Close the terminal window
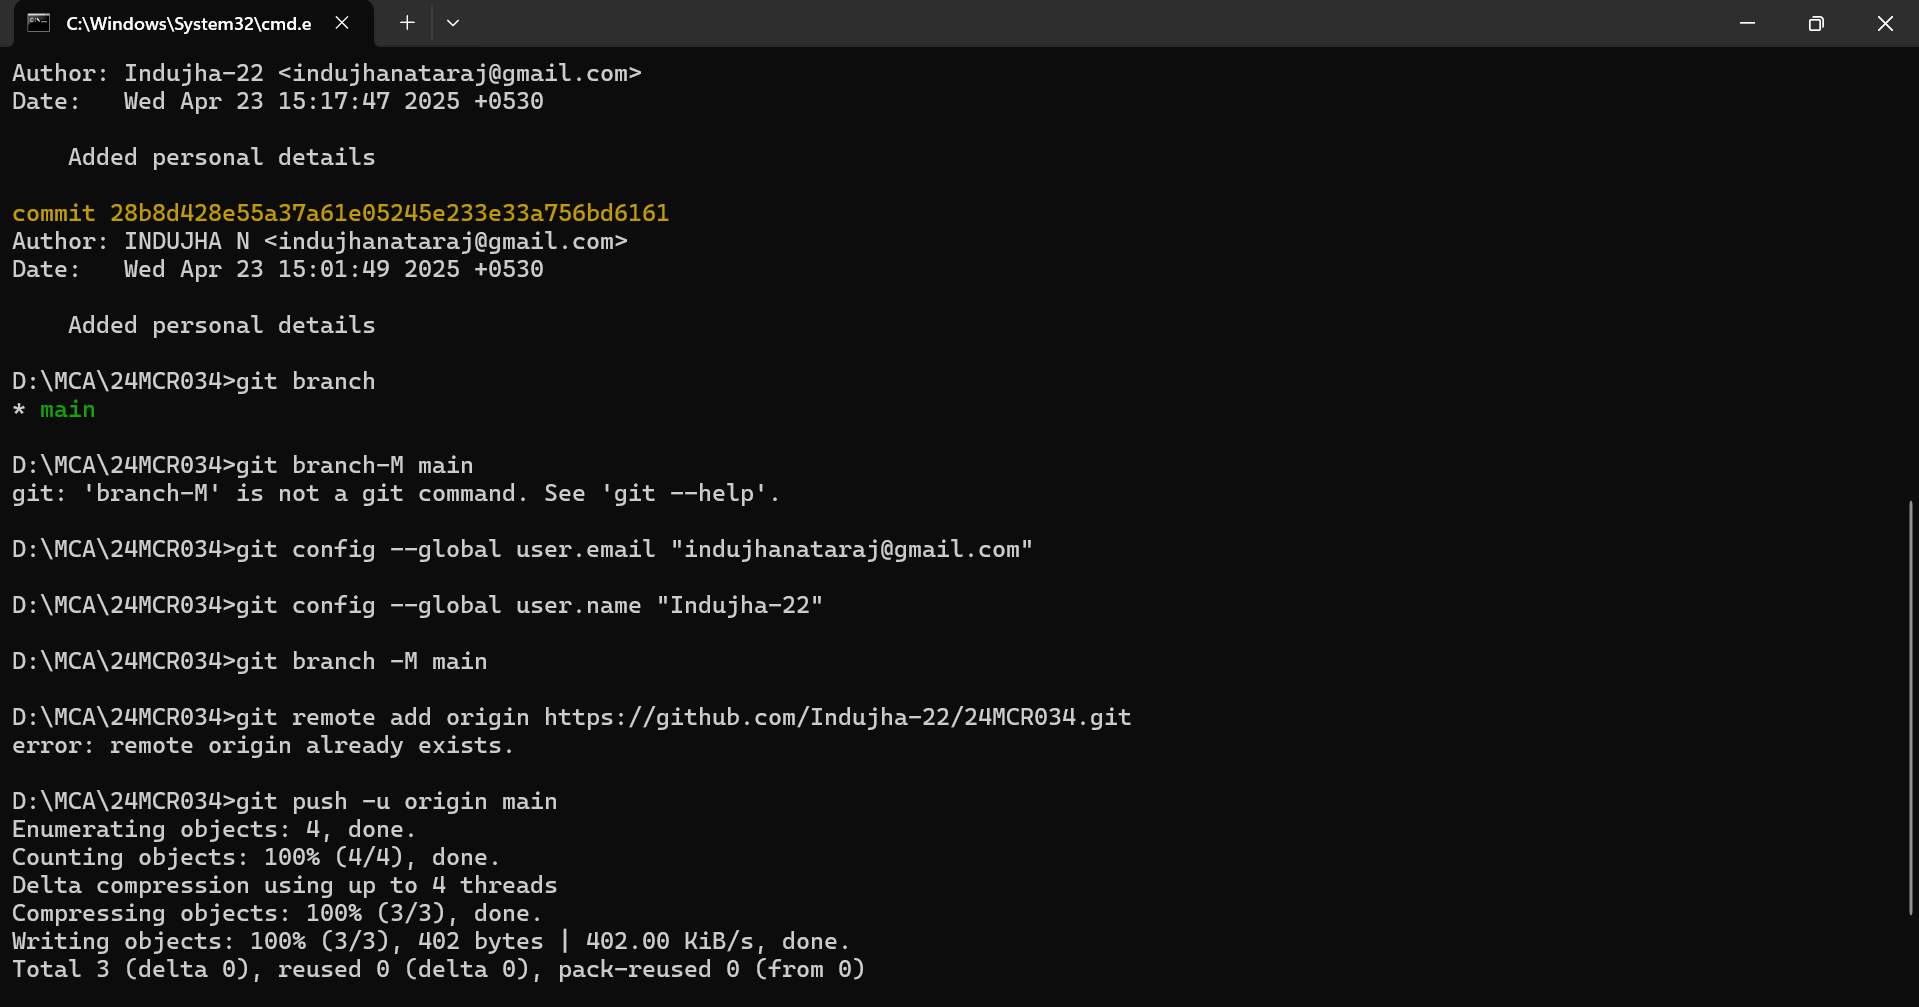 coord(1885,23)
